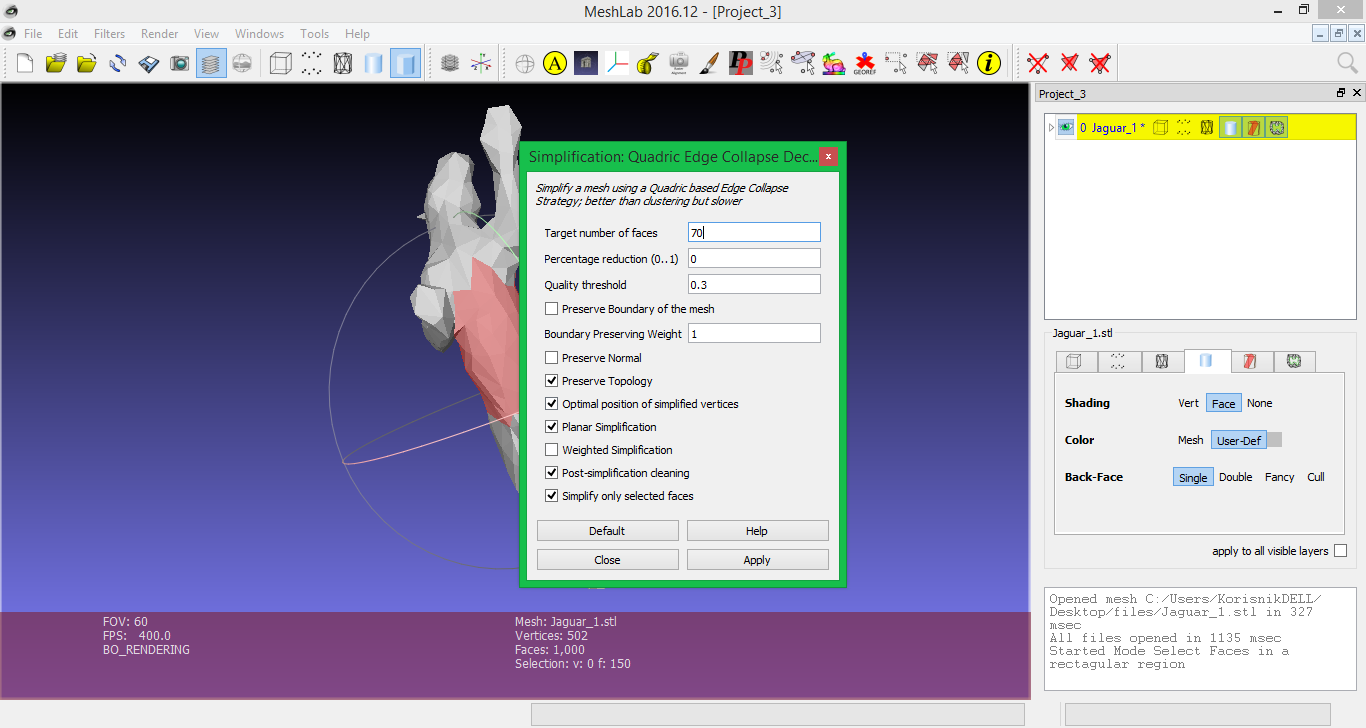The height and width of the screenshot is (728, 1366).
Task: Close the dialog with the Close button
Action: click(607, 560)
